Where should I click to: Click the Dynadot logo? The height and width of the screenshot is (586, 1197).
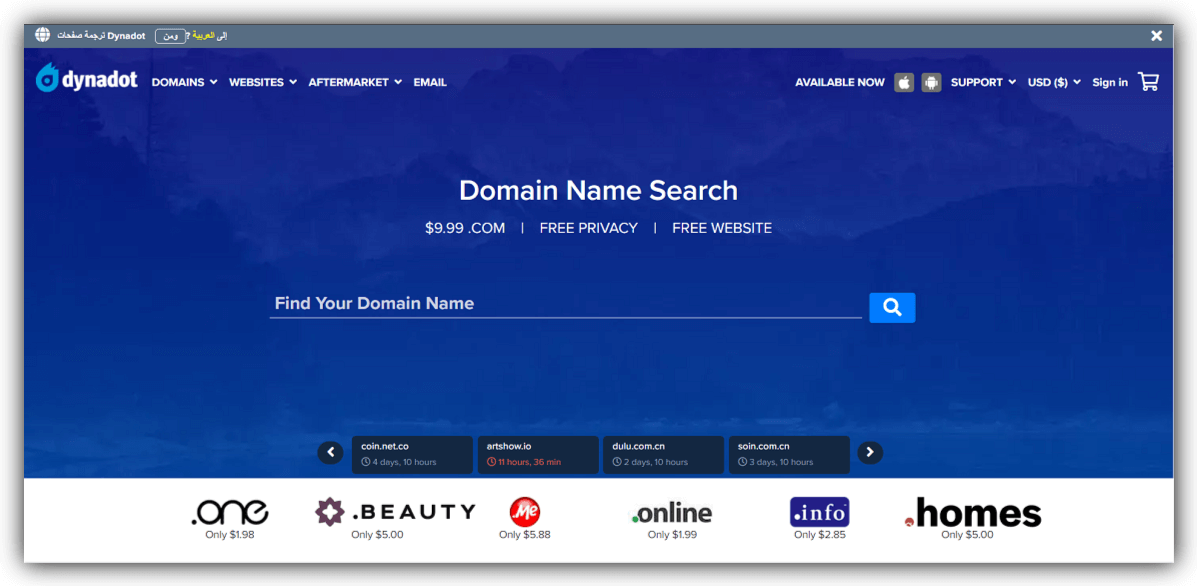[86, 79]
